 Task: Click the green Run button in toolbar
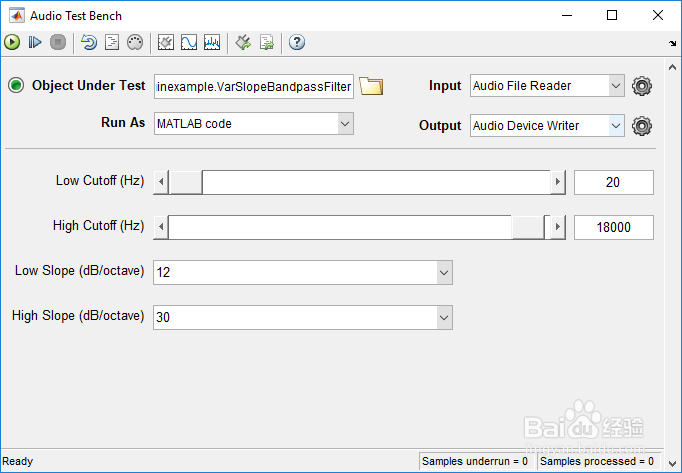[12, 42]
